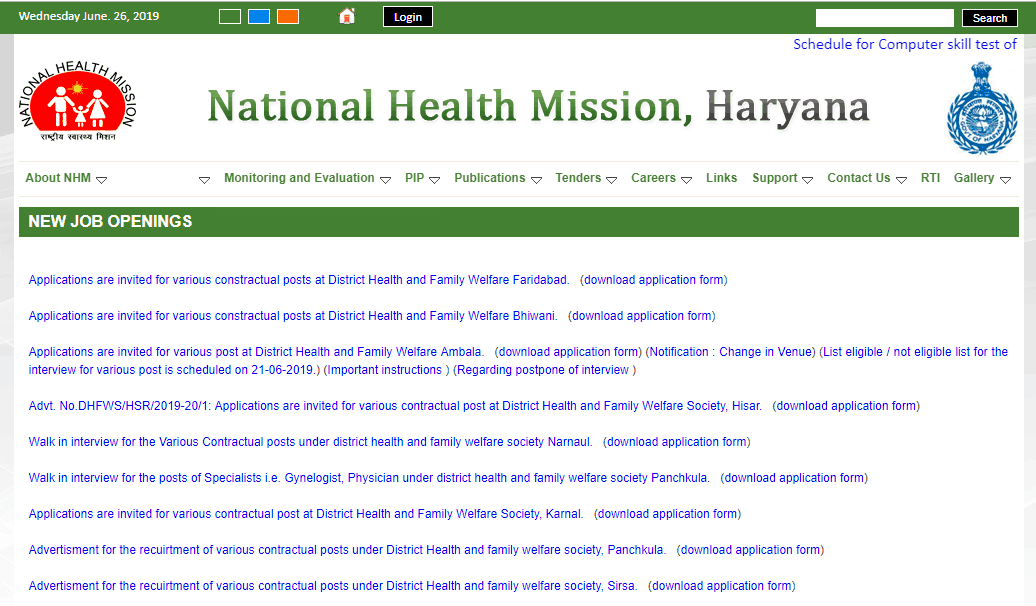The height and width of the screenshot is (606, 1036).
Task: Download the application form for Bhiwani
Action: point(642,316)
